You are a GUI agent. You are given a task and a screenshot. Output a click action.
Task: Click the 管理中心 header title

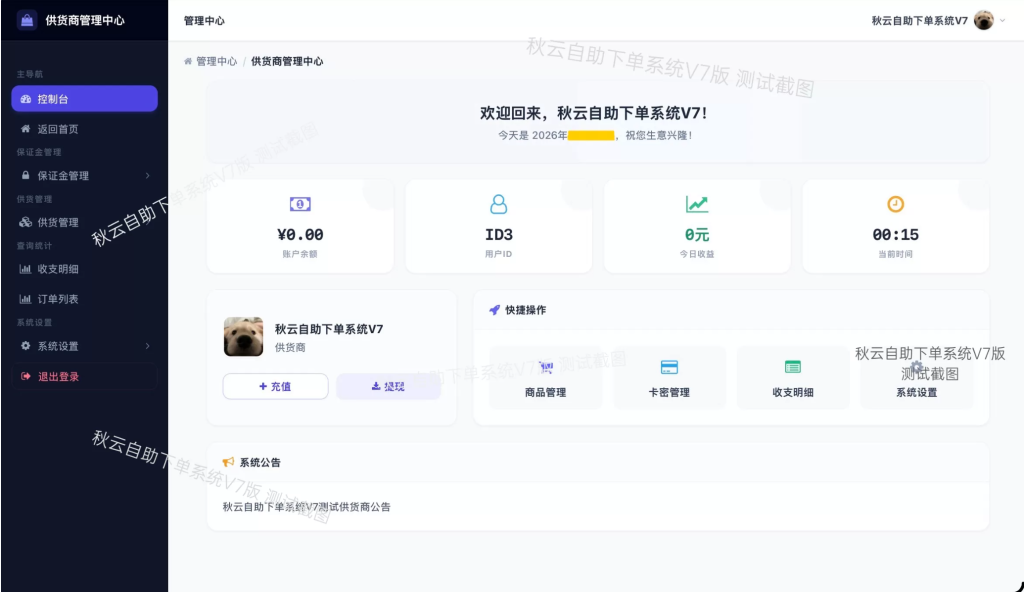(x=204, y=20)
